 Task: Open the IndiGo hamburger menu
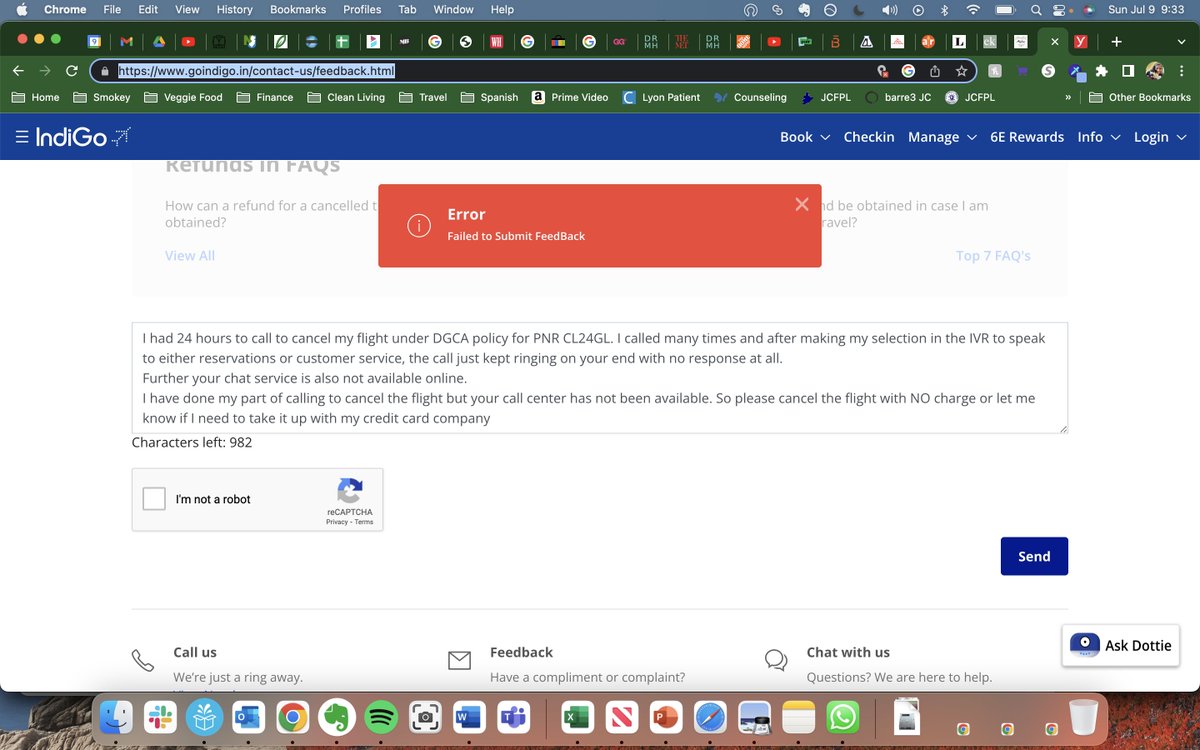click(x=21, y=138)
